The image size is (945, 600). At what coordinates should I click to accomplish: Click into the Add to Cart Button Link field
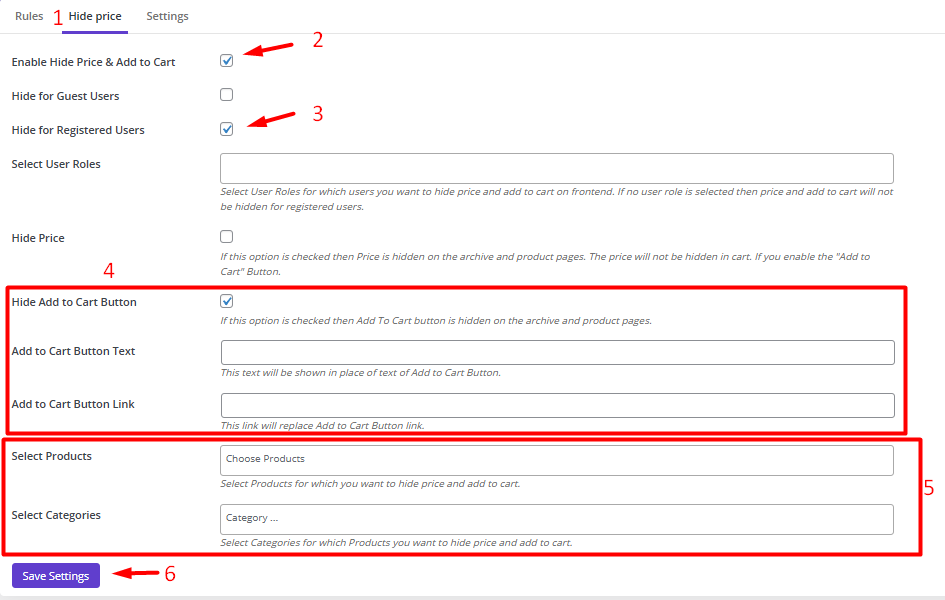click(556, 405)
